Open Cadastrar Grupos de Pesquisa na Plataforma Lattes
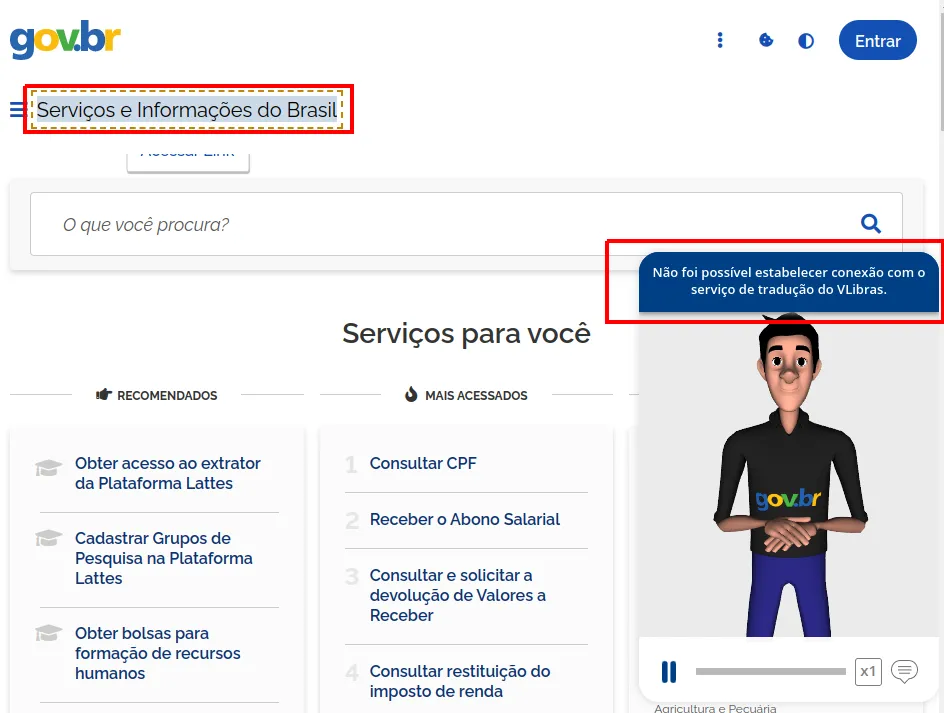Viewport: 944px width, 713px height. coord(164,558)
